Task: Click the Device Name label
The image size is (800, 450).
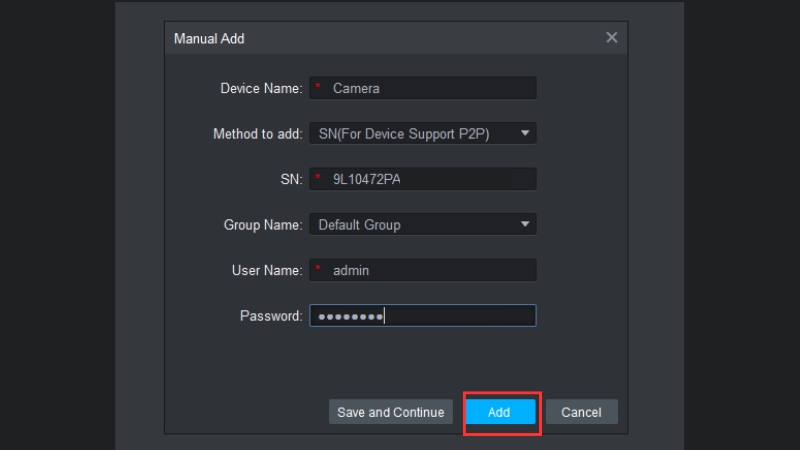Action: click(x=260, y=88)
